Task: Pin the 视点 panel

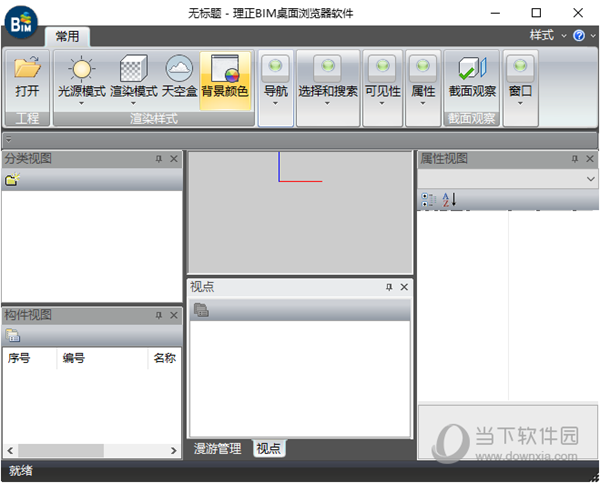Action: [x=389, y=287]
